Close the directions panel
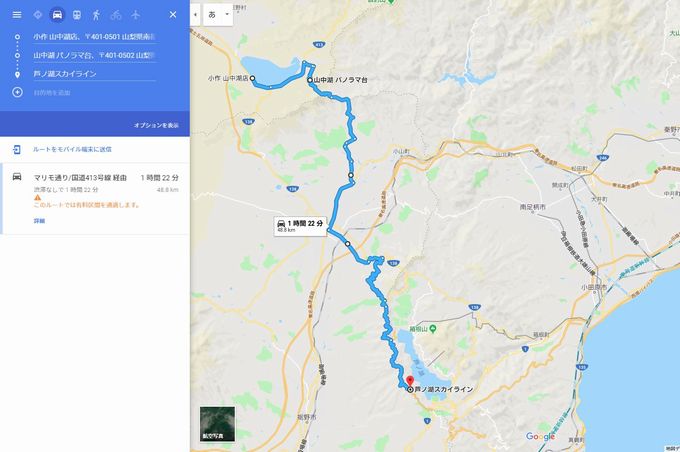Screen dimensions: 680x452 pos(173,15)
